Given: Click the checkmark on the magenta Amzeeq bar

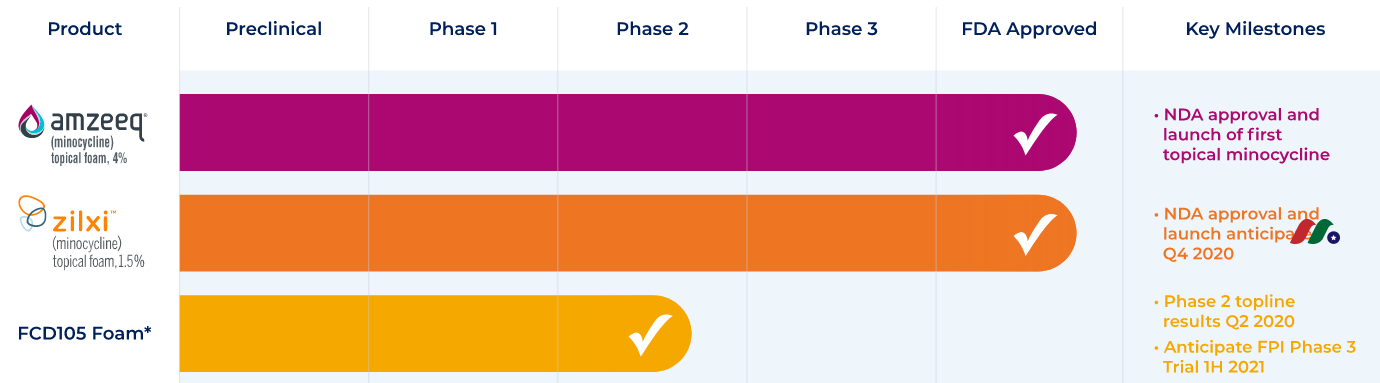Looking at the screenshot, I should point(1035,133).
